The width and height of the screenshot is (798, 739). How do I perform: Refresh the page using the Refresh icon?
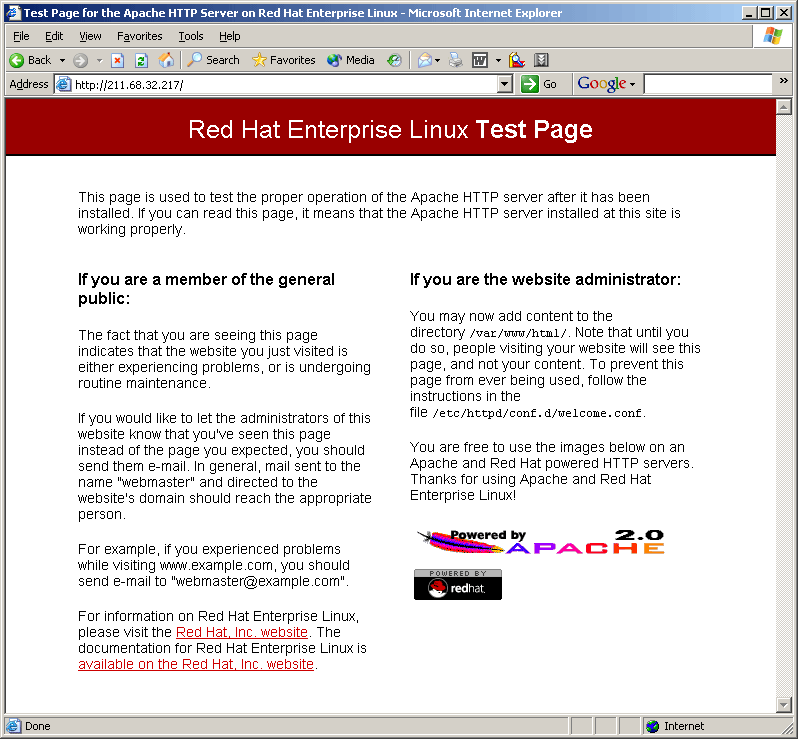(x=141, y=61)
